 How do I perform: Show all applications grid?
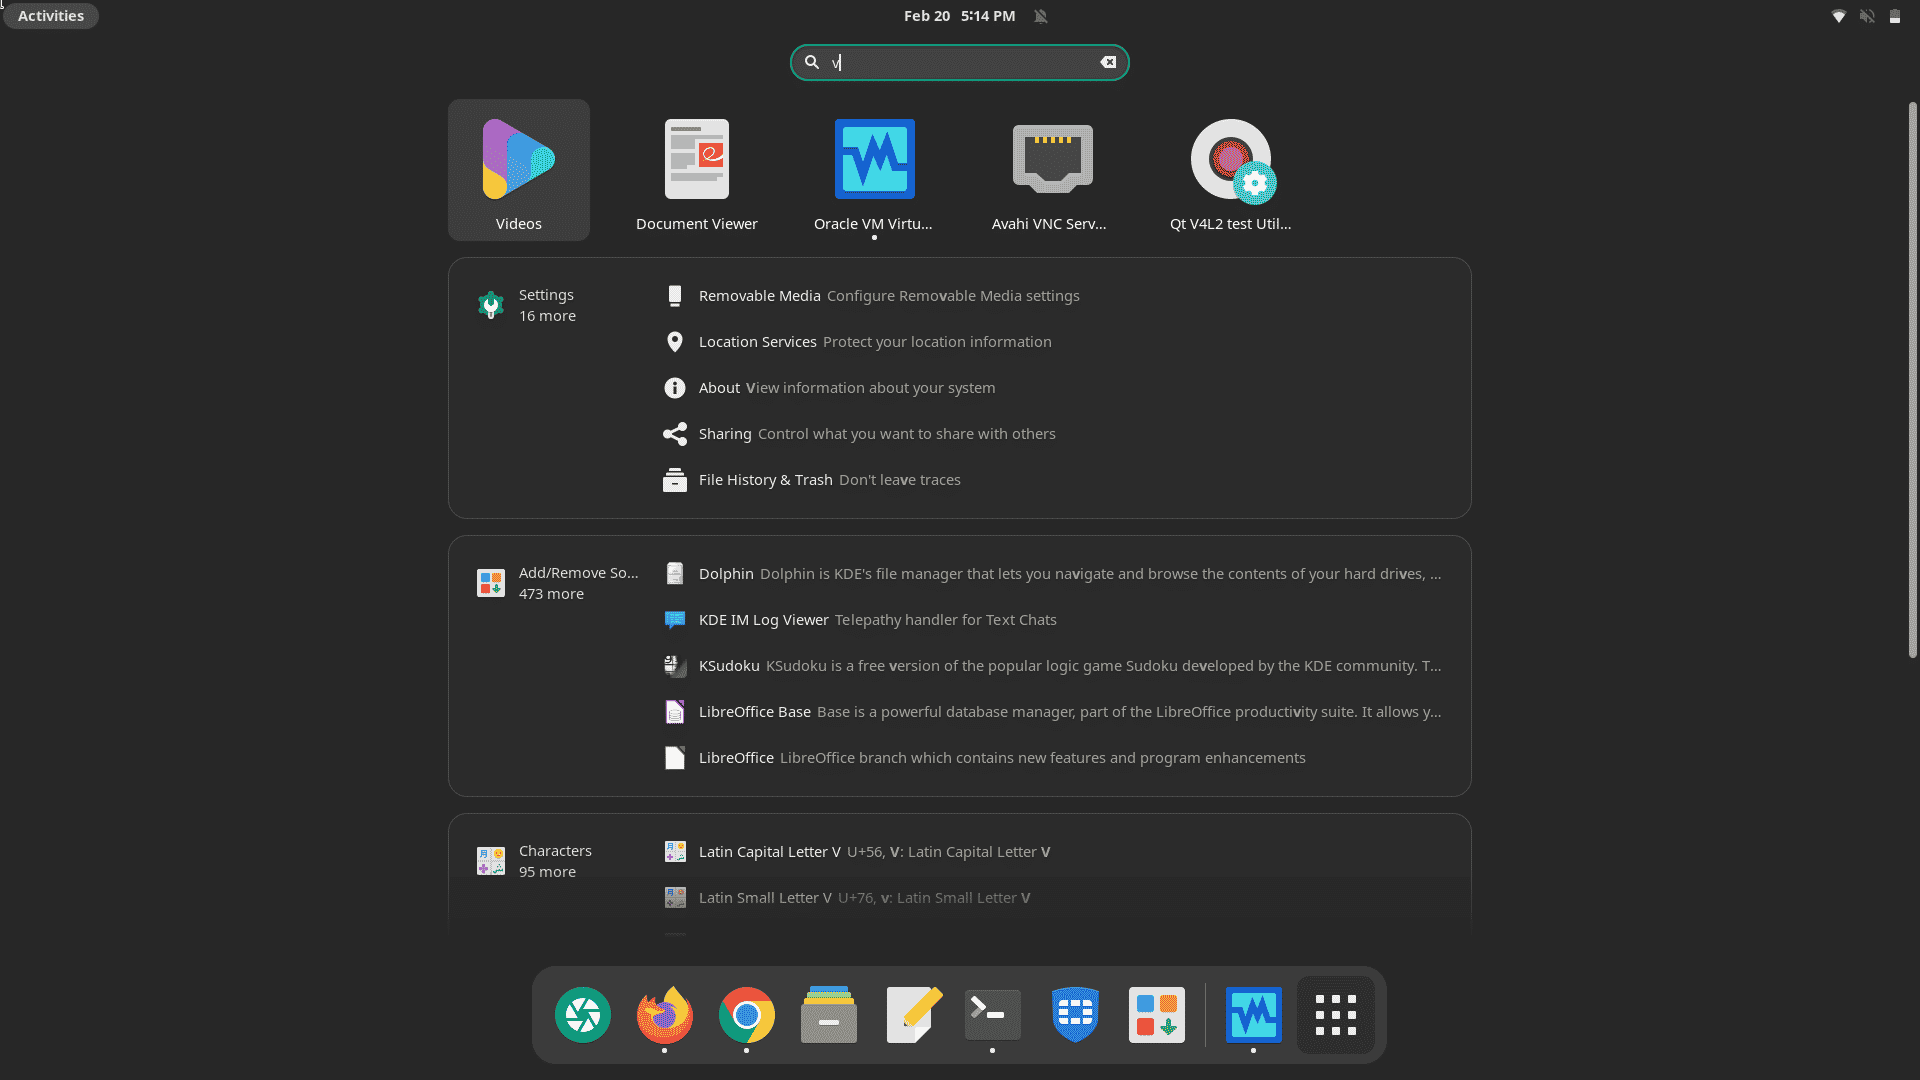[x=1335, y=1015]
